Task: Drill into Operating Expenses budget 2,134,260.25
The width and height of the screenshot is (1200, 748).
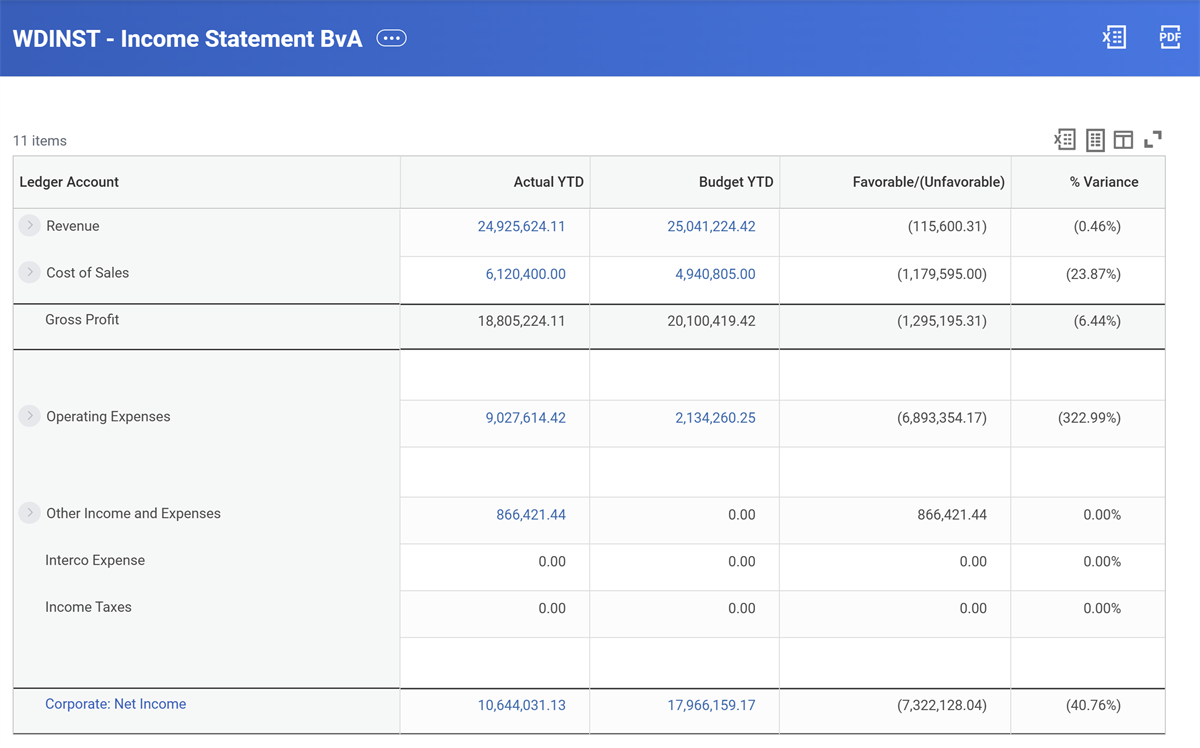Action: (715, 418)
